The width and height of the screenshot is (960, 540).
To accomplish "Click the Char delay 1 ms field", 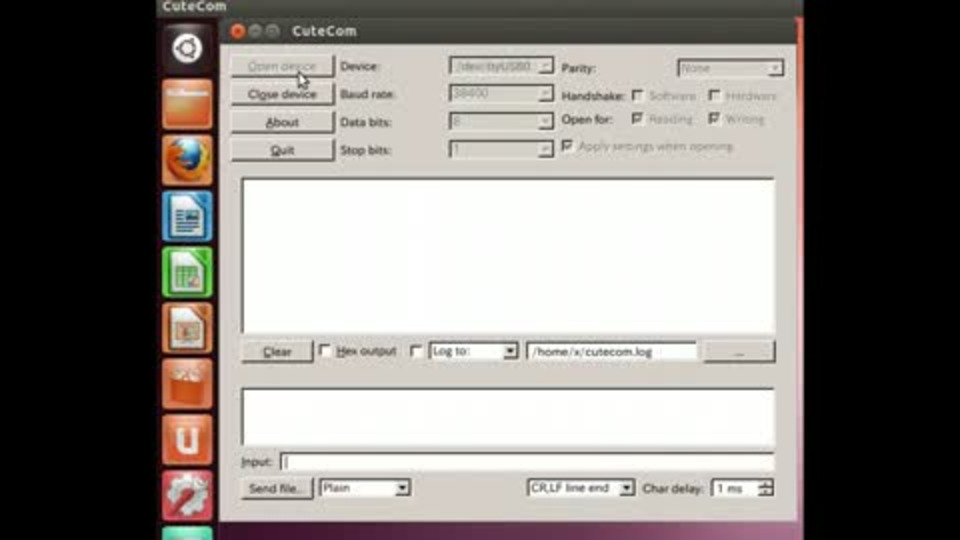I will (735, 488).
